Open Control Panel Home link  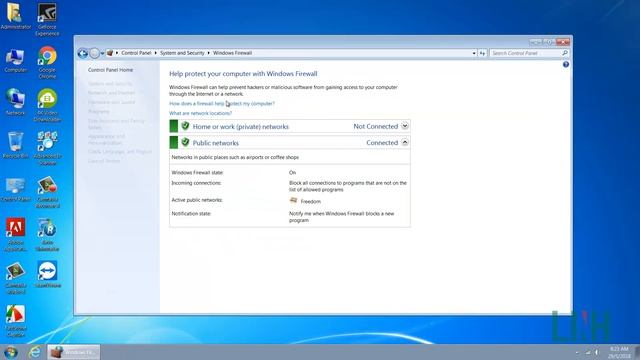pos(110,70)
